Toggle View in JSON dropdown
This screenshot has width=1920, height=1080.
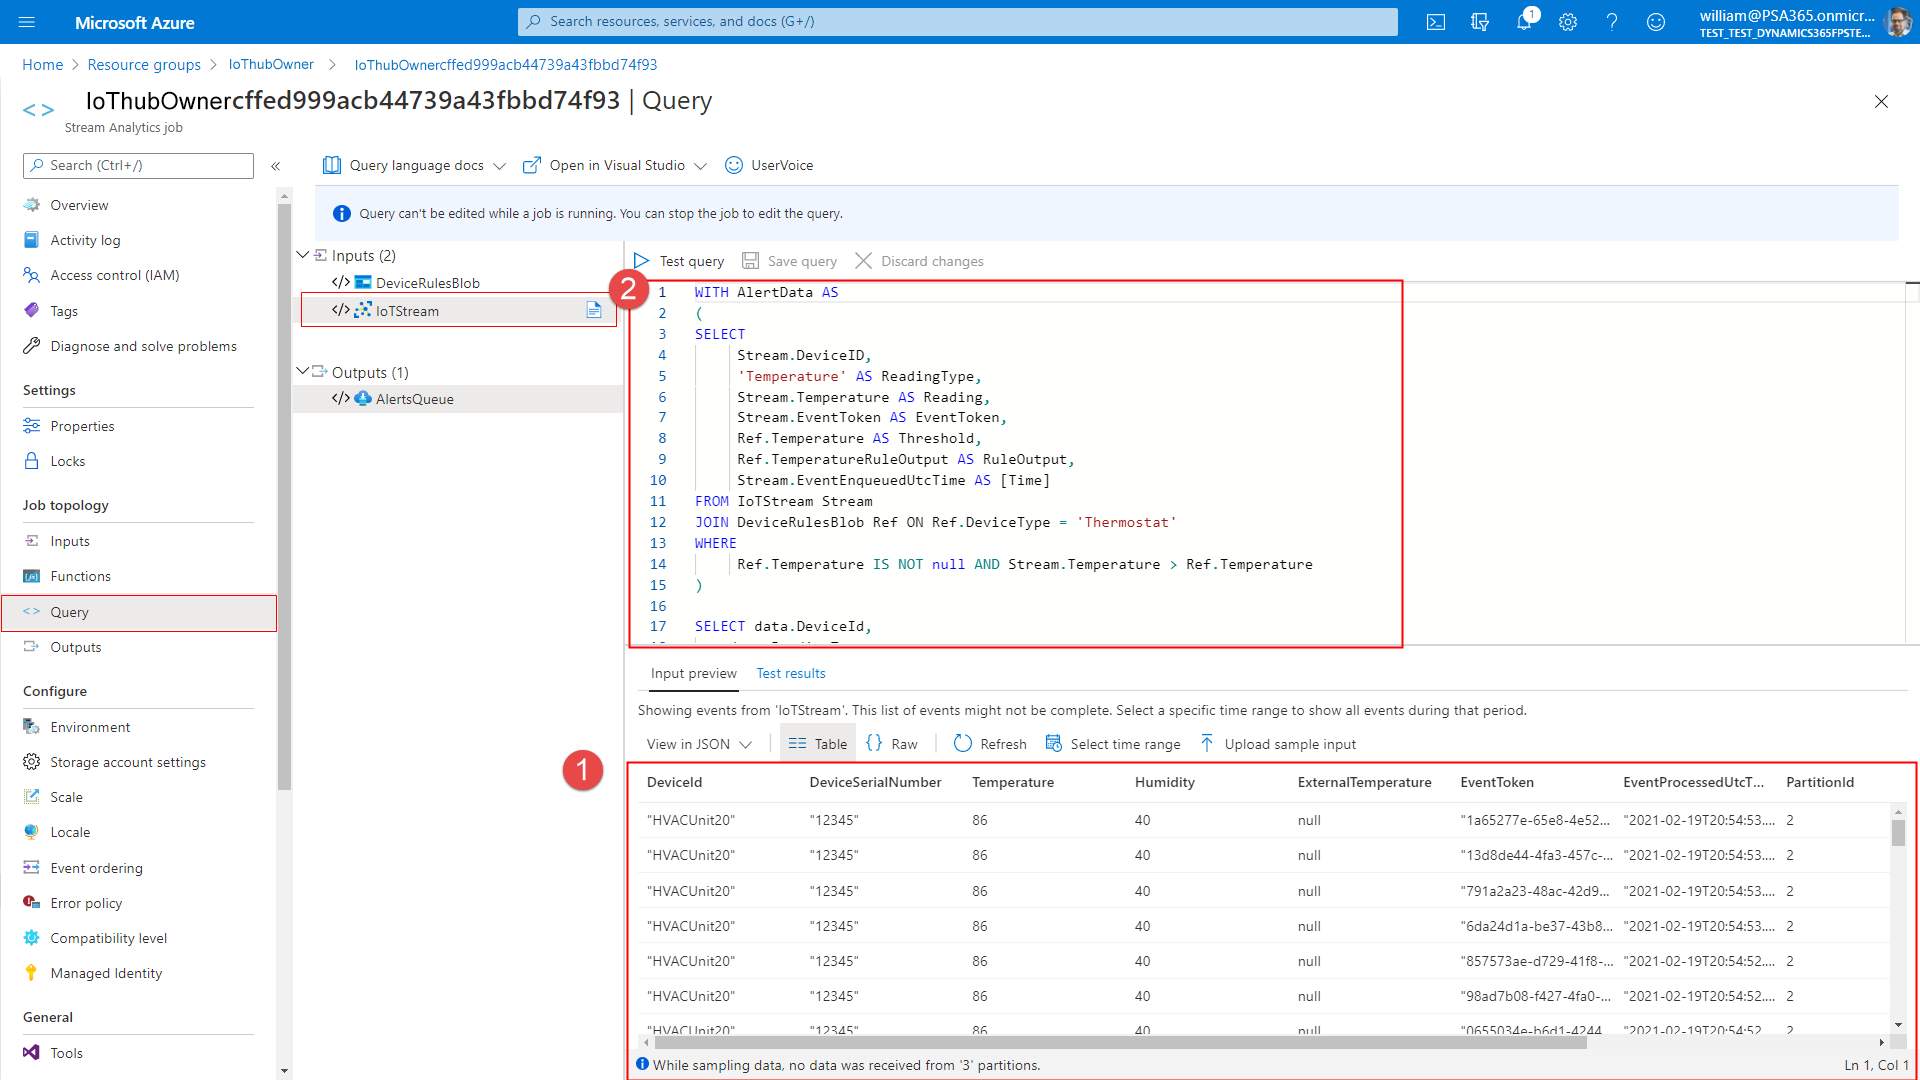pos(695,744)
